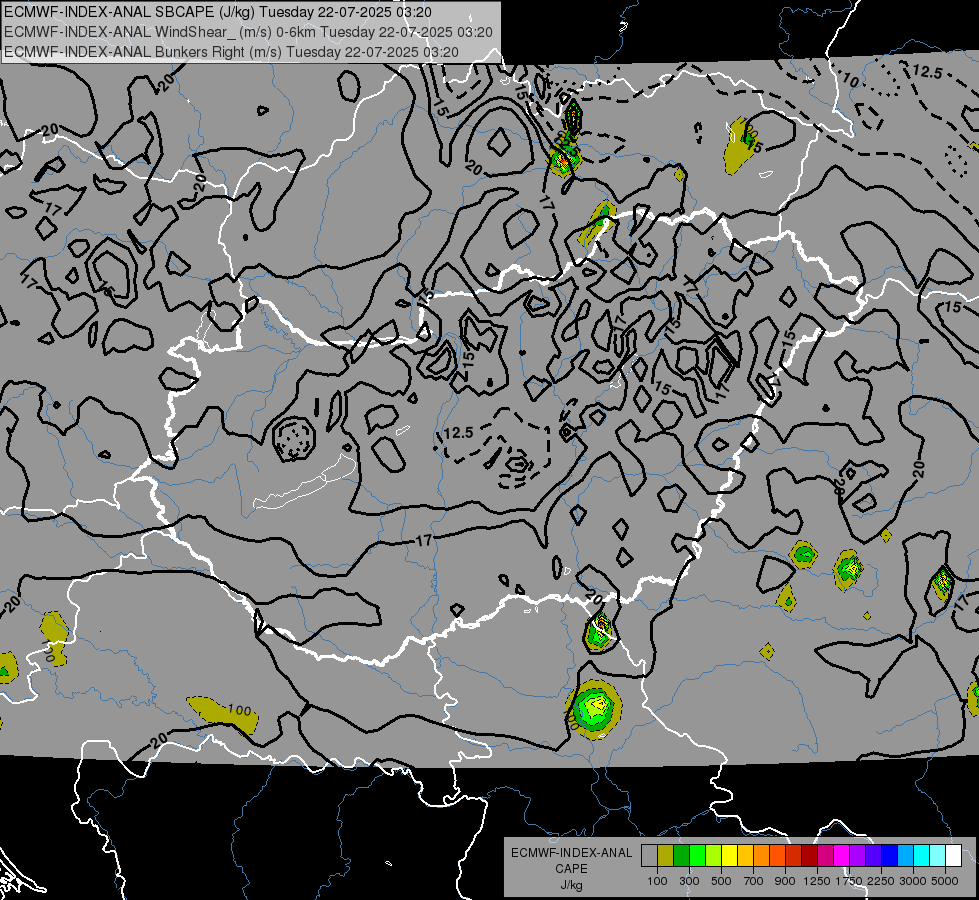Click the 1250 legend scale value
The height and width of the screenshot is (900, 979).
817,881
